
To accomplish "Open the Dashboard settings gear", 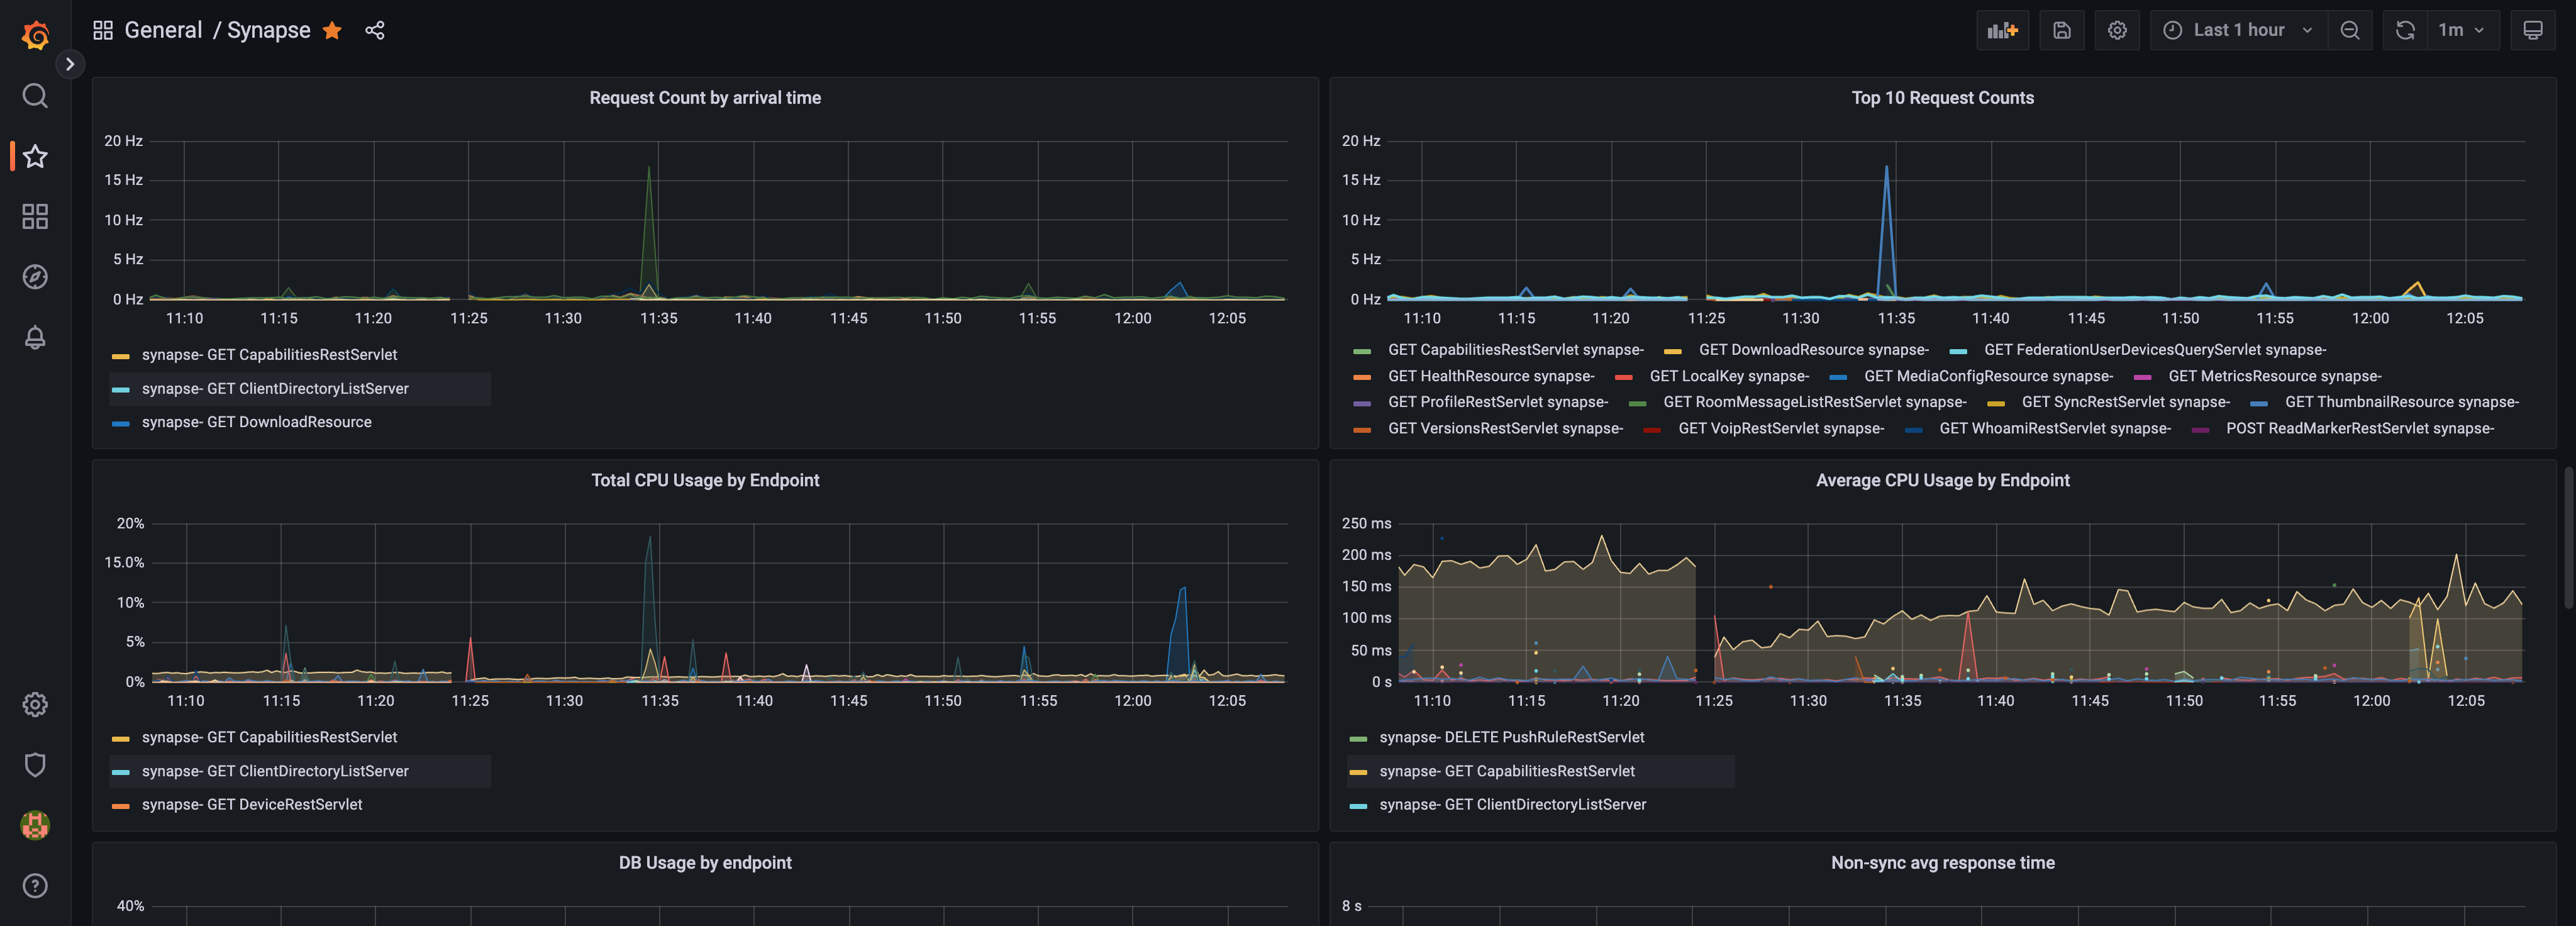I will tap(2117, 30).
